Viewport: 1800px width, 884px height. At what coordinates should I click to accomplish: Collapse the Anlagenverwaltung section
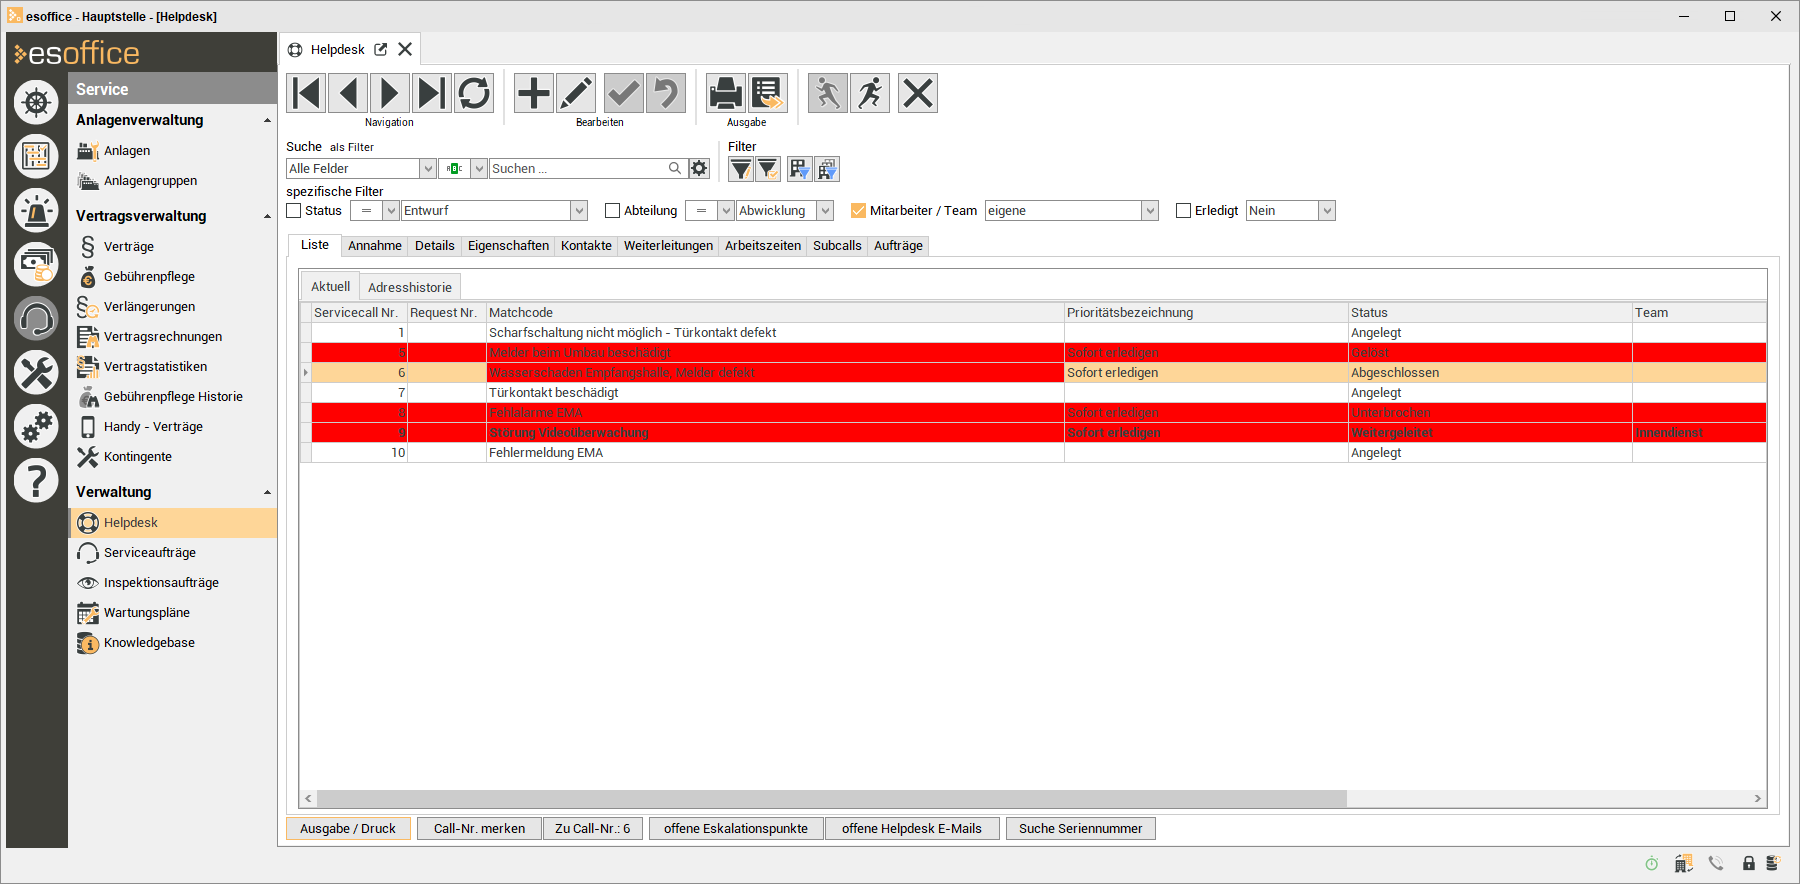tap(267, 121)
